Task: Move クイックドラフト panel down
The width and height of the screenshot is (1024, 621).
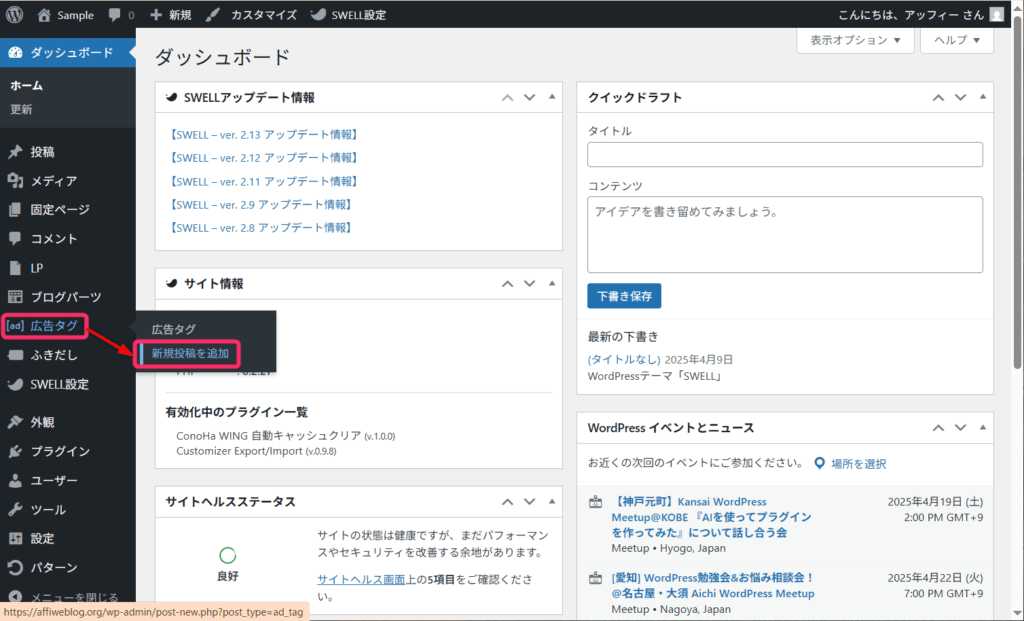Action: pos(961,97)
